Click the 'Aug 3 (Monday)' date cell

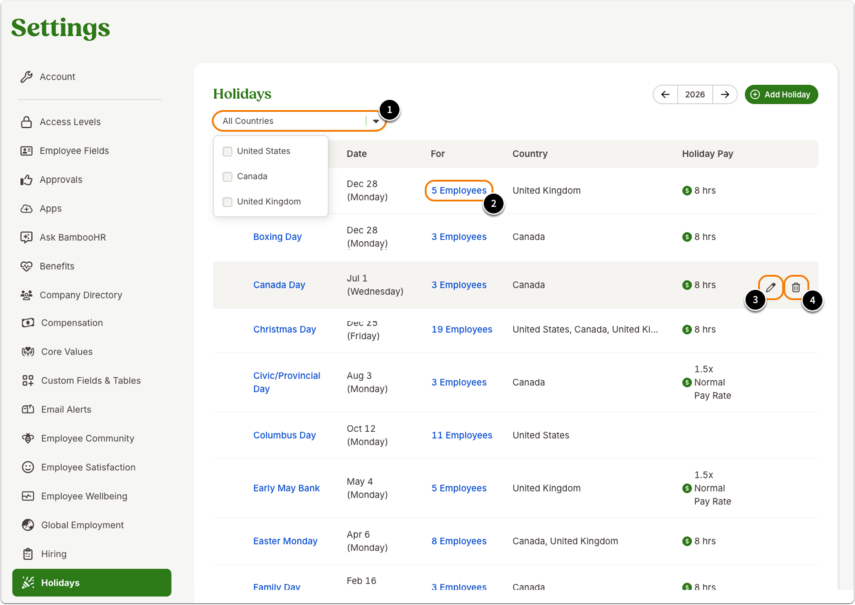pos(367,382)
